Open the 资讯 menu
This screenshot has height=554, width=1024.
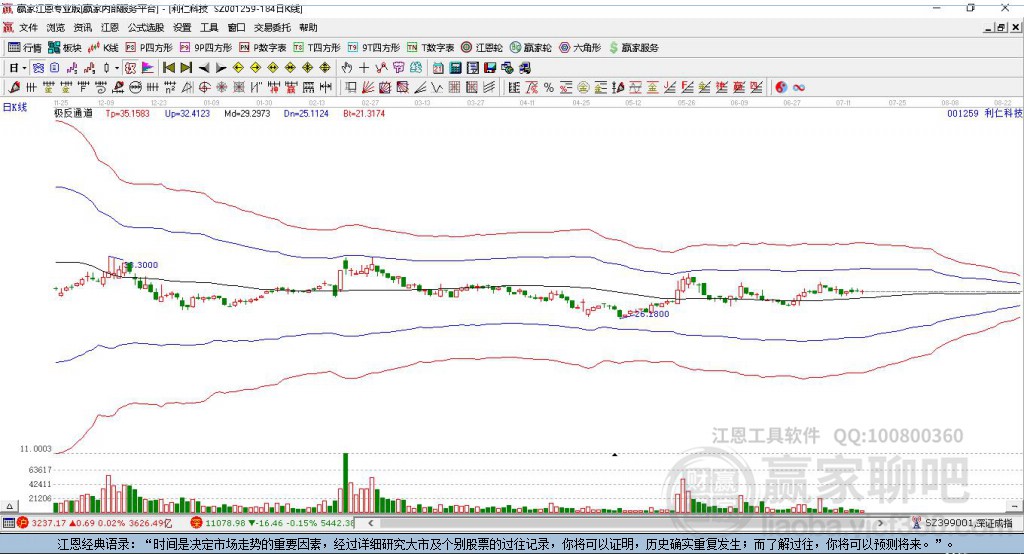[83, 27]
